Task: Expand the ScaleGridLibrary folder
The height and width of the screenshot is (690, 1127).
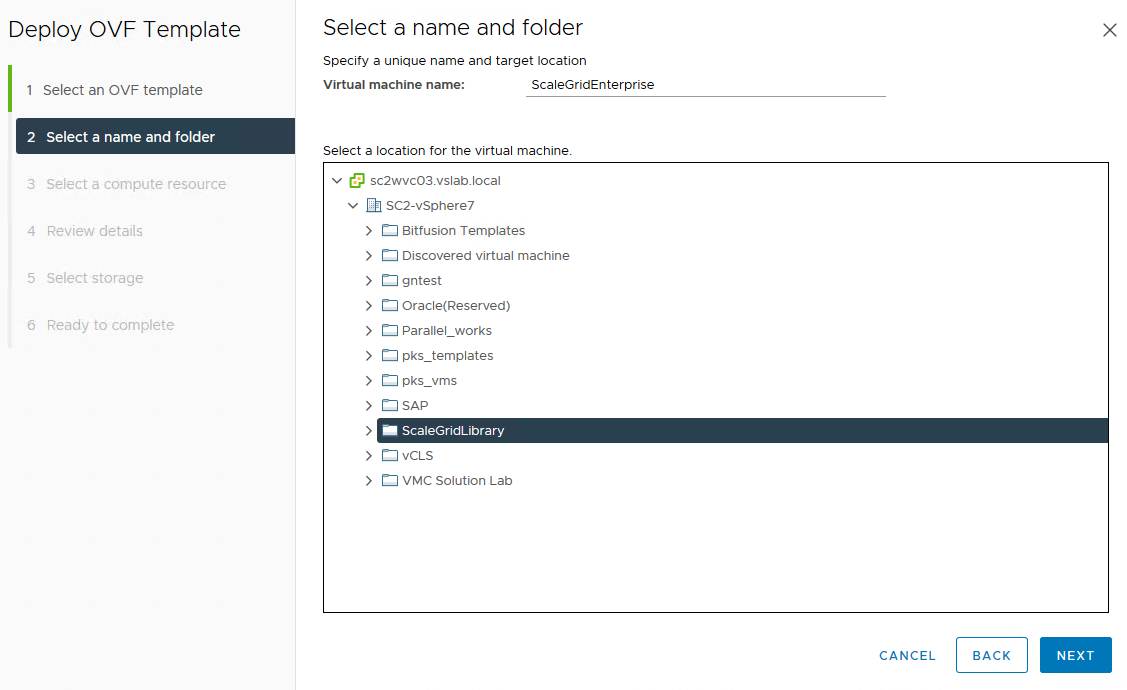Action: coord(369,431)
